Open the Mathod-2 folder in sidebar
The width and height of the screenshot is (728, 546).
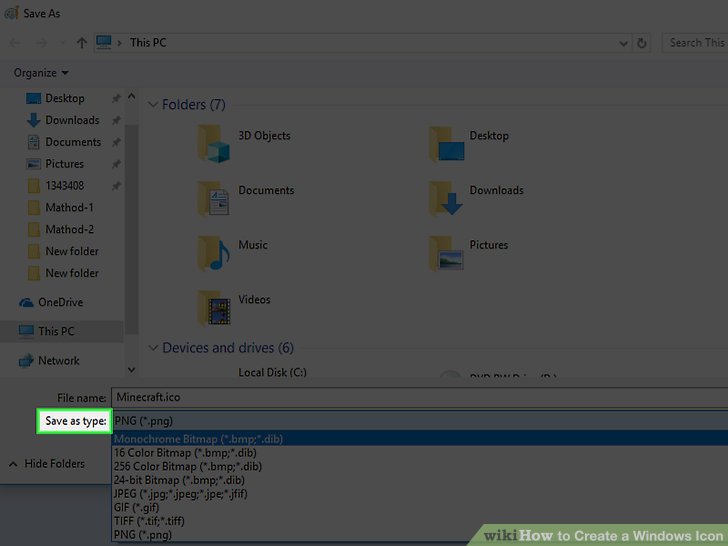69,229
